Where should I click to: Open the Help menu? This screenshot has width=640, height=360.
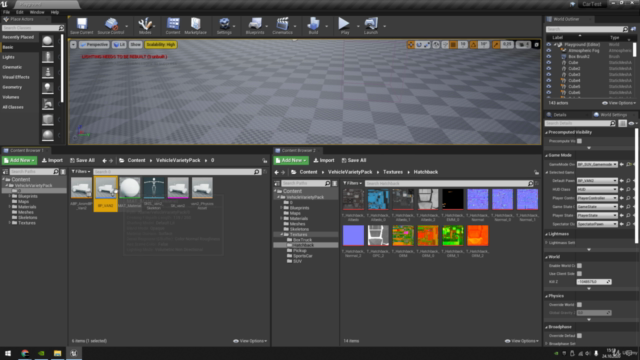coord(55,12)
